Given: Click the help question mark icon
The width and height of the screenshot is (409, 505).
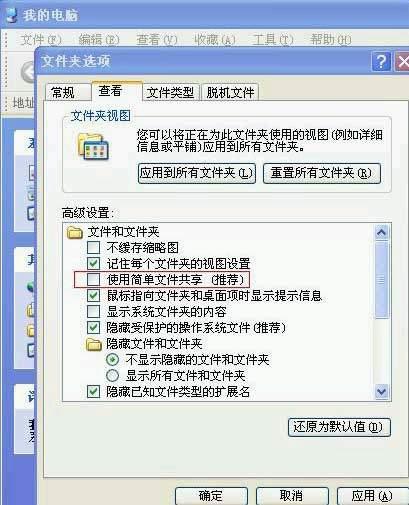Looking at the screenshot, I should pos(381,62).
